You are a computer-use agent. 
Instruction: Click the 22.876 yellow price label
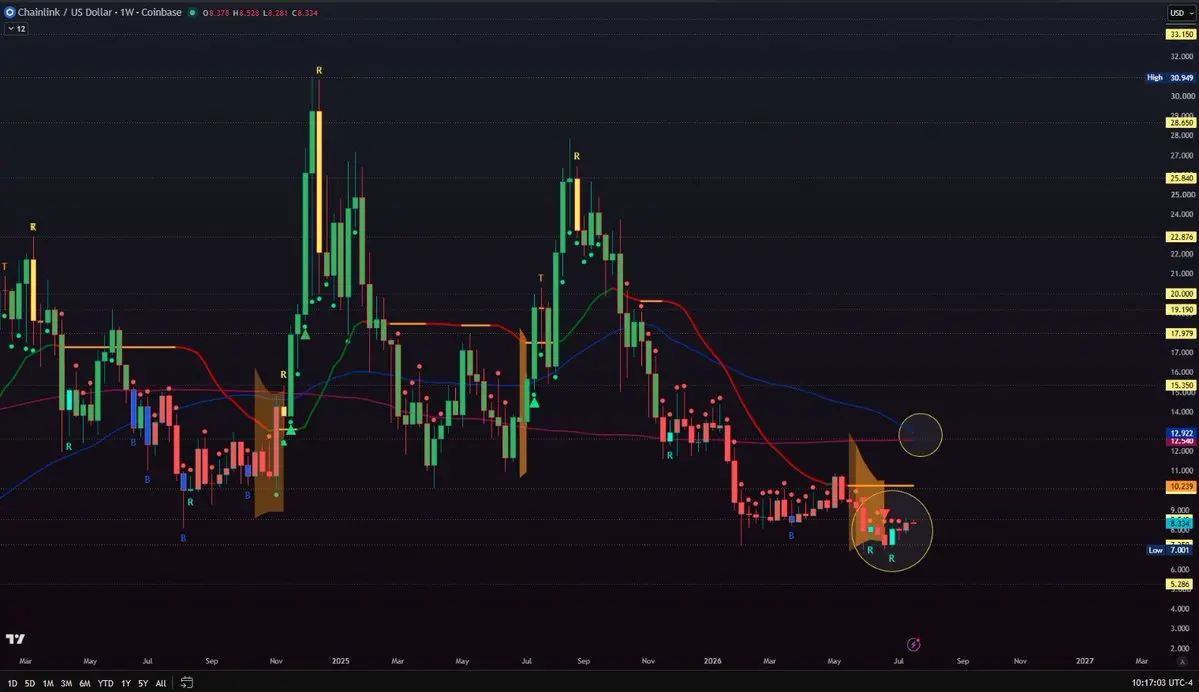(x=1181, y=237)
